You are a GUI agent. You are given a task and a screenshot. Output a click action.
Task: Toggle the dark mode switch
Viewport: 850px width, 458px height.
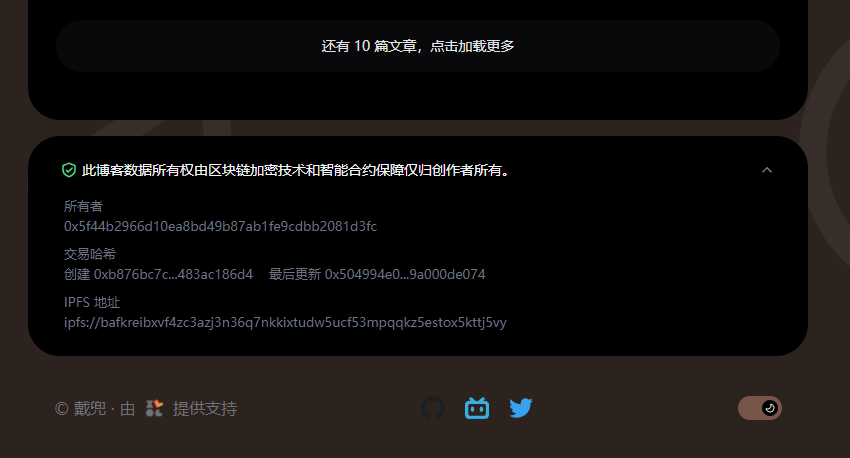[759, 408]
